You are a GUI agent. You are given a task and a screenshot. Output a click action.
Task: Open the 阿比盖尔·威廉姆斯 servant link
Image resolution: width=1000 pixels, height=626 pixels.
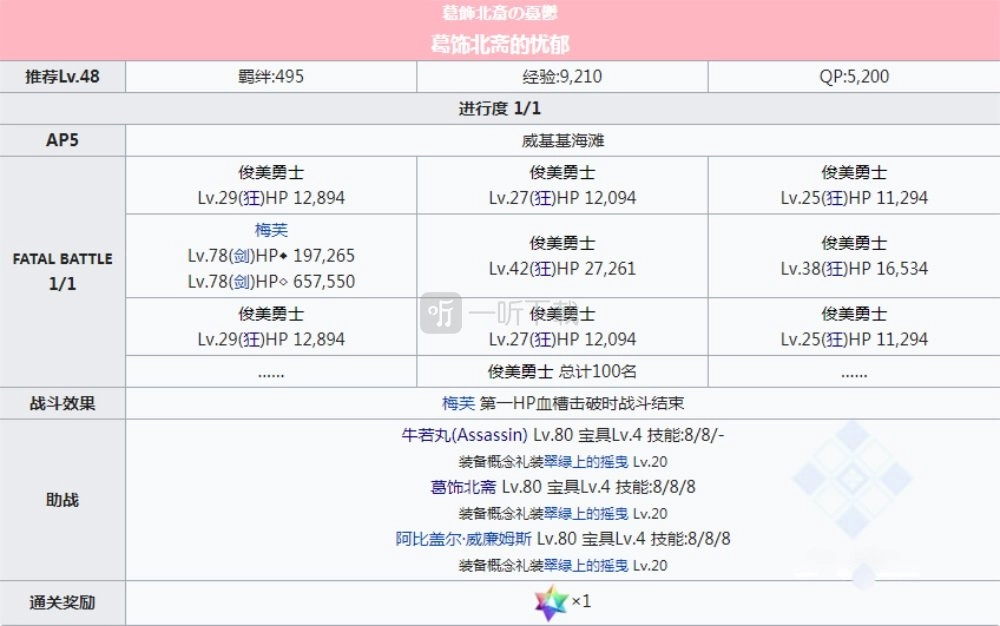[463, 539]
